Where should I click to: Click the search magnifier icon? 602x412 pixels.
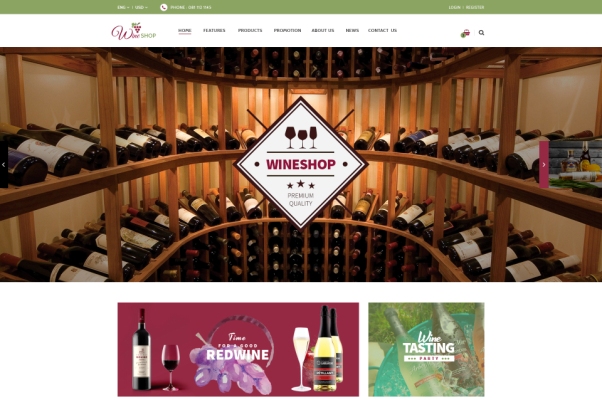(x=481, y=33)
